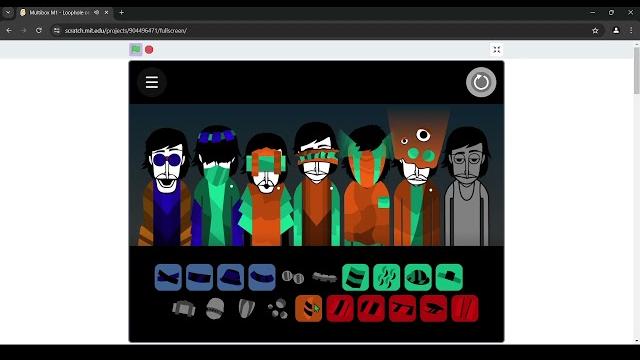View site information icon in address bar
The height and width of the screenshot is (360, 640).
57,31
